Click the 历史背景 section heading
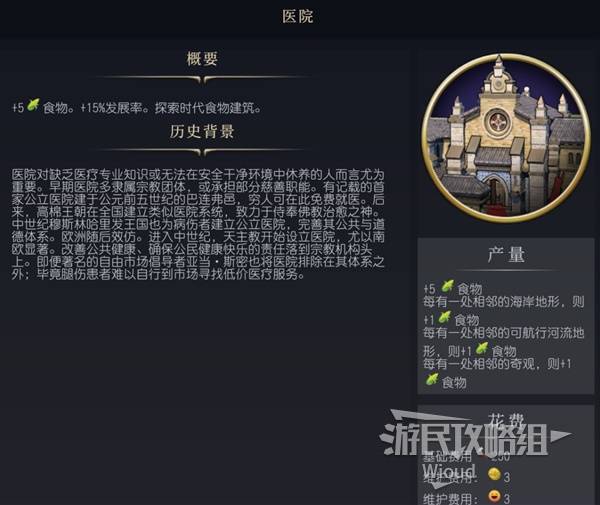600x505 pixels. click(202, 132)
